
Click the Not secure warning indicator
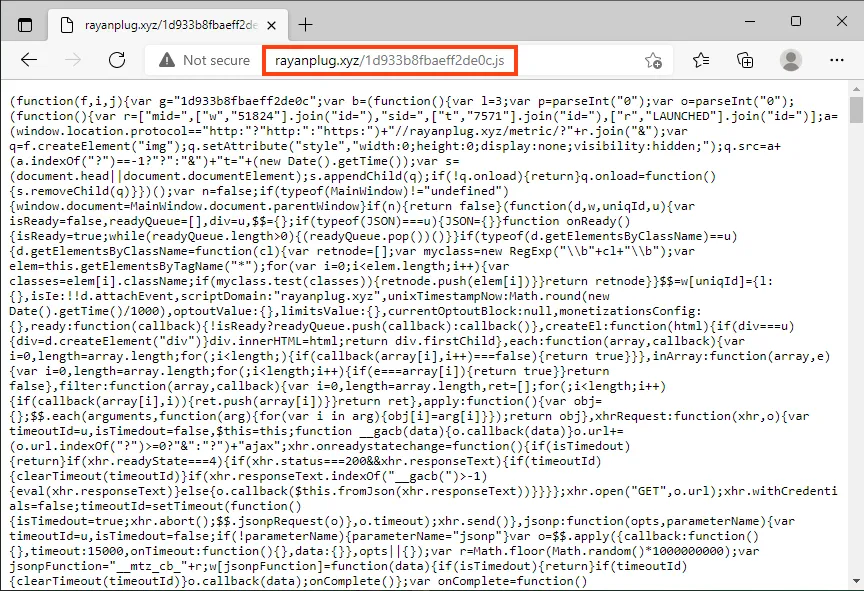click(x=204, y=60)
